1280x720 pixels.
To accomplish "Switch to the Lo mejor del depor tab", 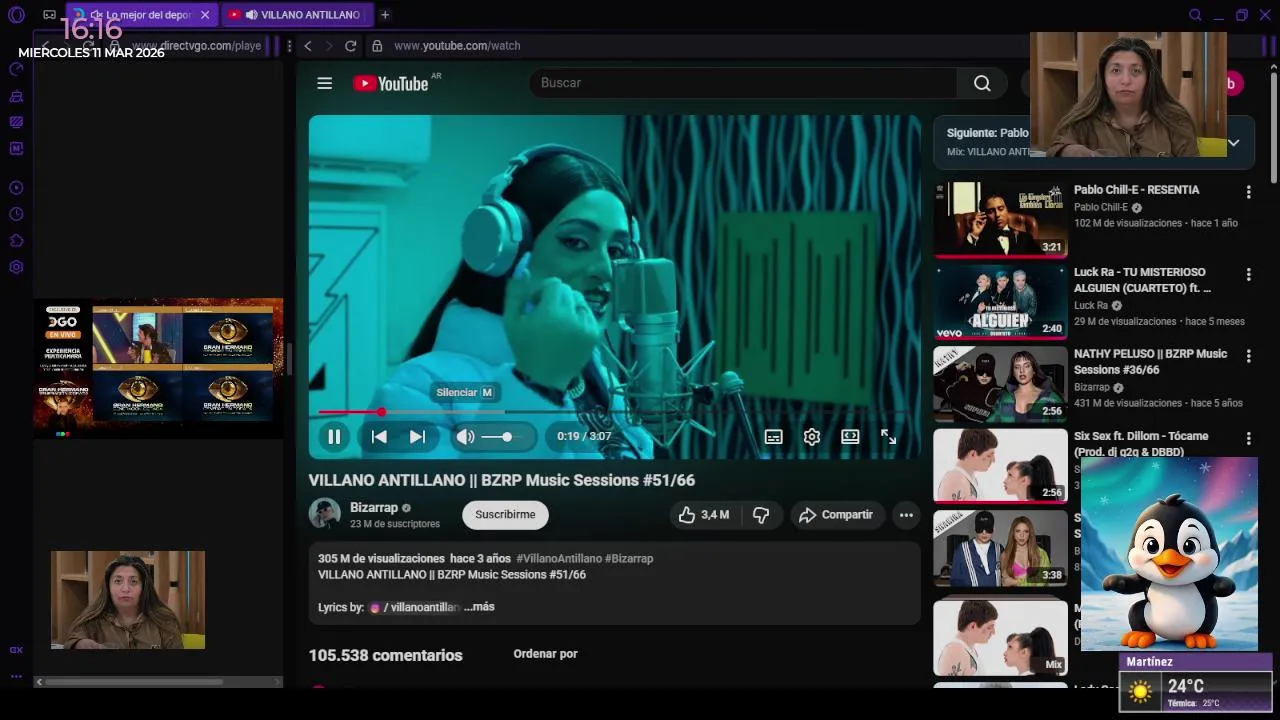I will tap(140, 15).
